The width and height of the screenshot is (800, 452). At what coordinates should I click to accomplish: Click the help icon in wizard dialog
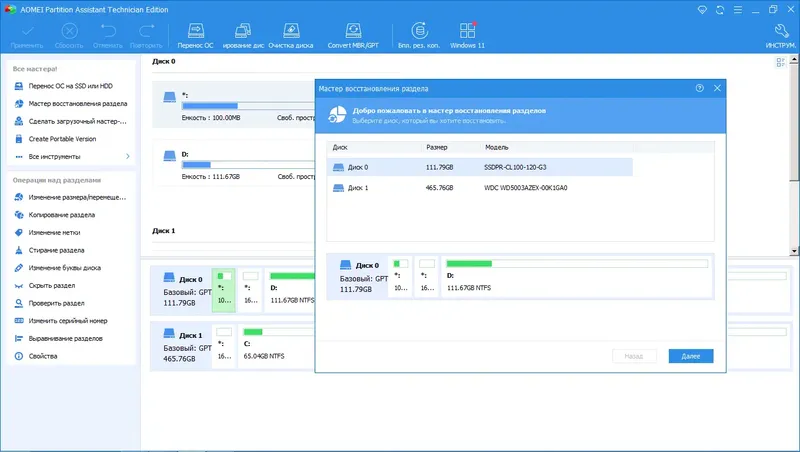coord(699,88)
